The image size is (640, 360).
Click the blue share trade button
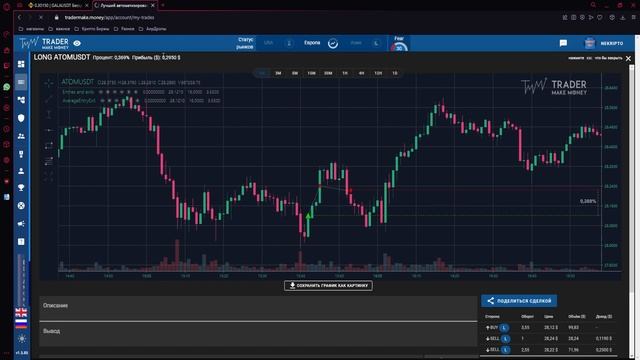[519, 301]
